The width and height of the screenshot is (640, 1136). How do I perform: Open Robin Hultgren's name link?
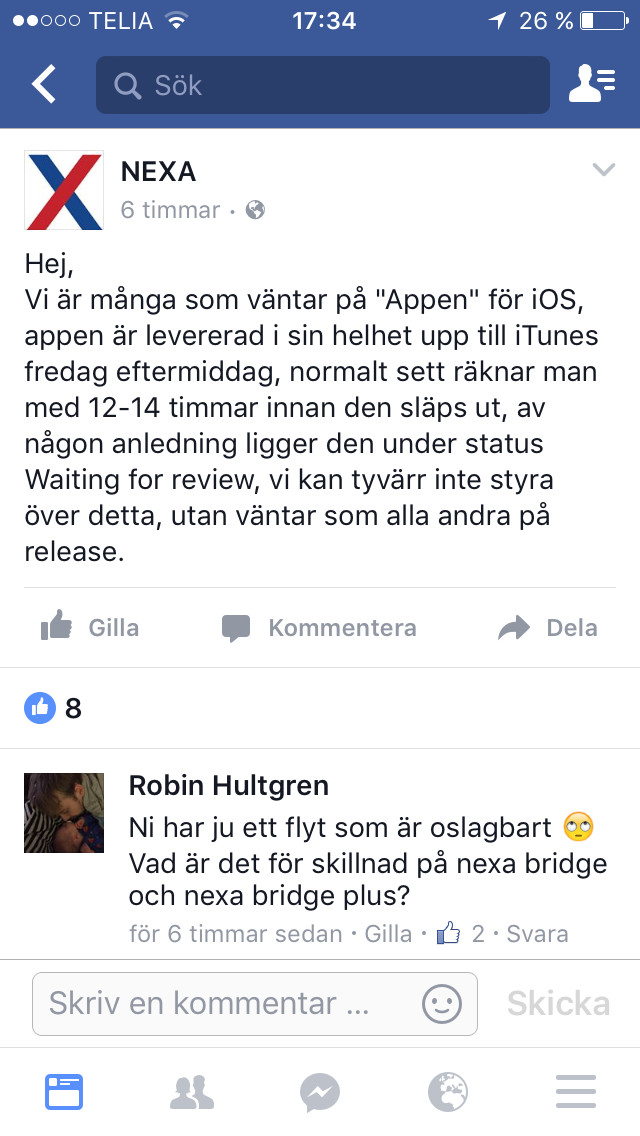[x=228, y=785]
